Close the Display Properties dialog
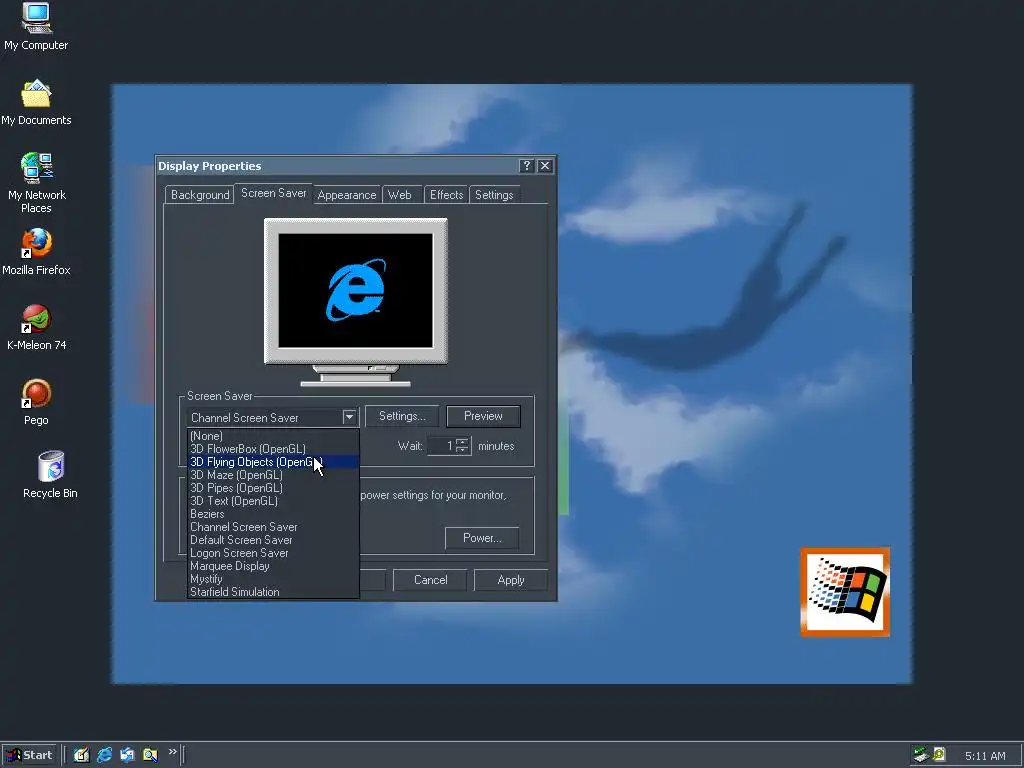The width and height of the screenshot is (1024, 768). [x=545, y=166]
